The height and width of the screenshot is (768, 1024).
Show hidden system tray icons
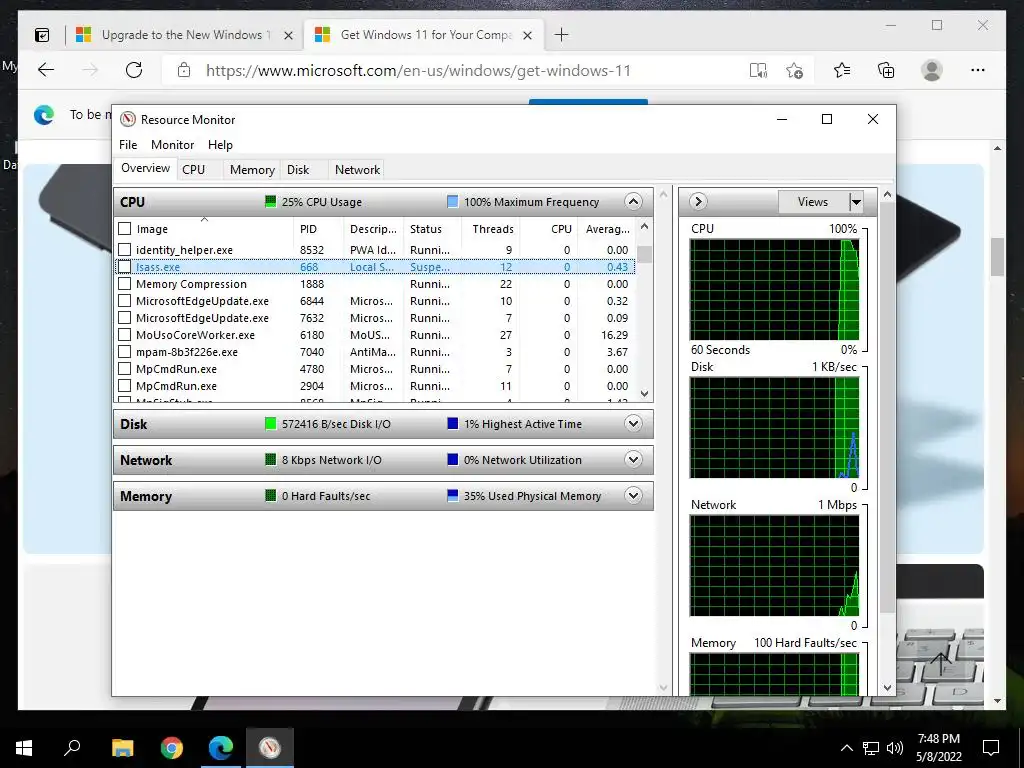point(846,748)
